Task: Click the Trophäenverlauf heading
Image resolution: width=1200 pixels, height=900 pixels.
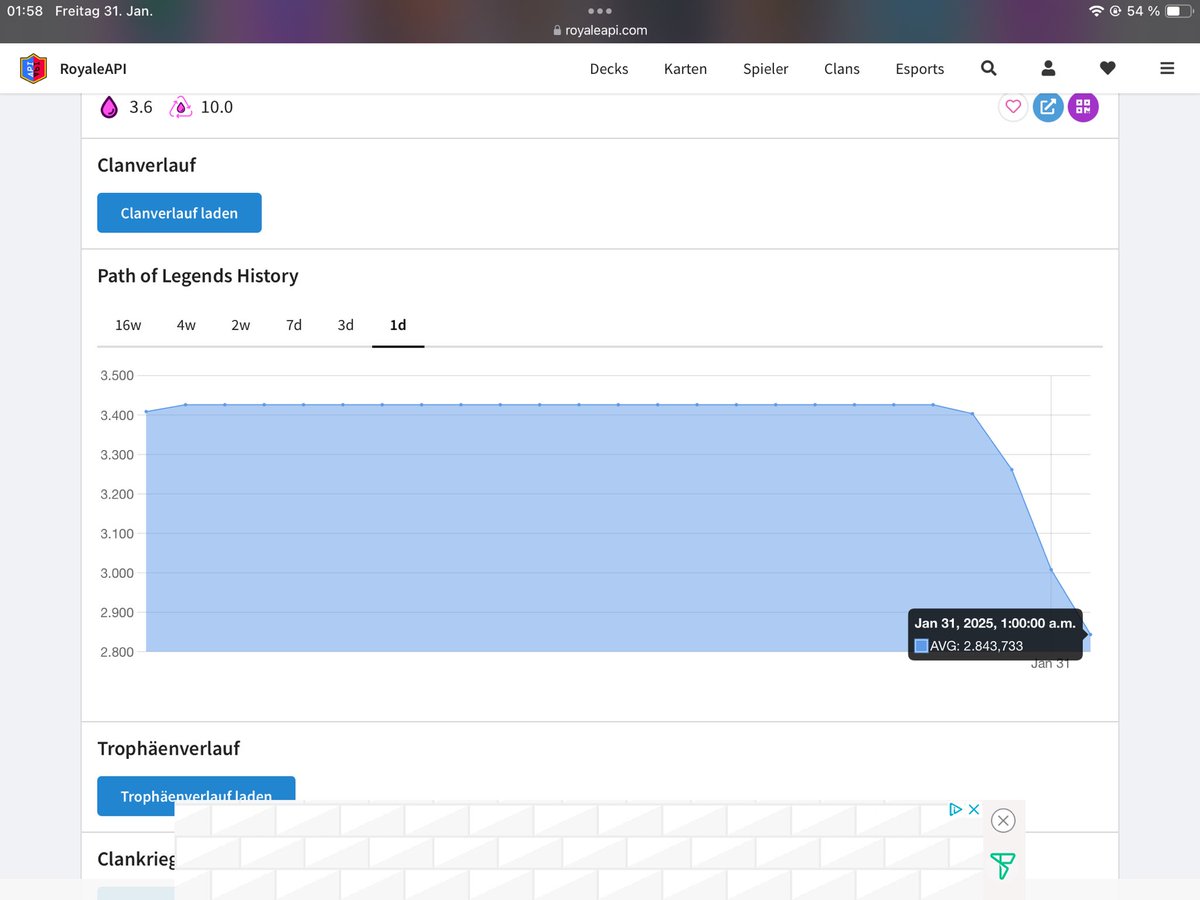Action: (168, 749)
